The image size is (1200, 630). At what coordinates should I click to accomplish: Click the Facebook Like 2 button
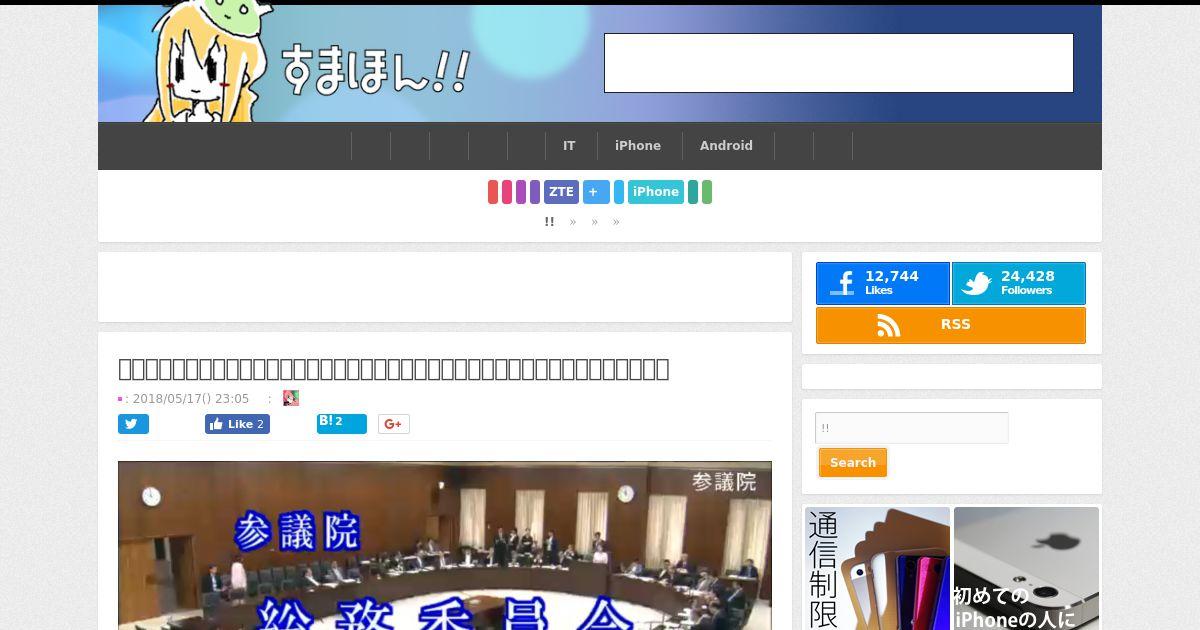[x=237, y=424]
